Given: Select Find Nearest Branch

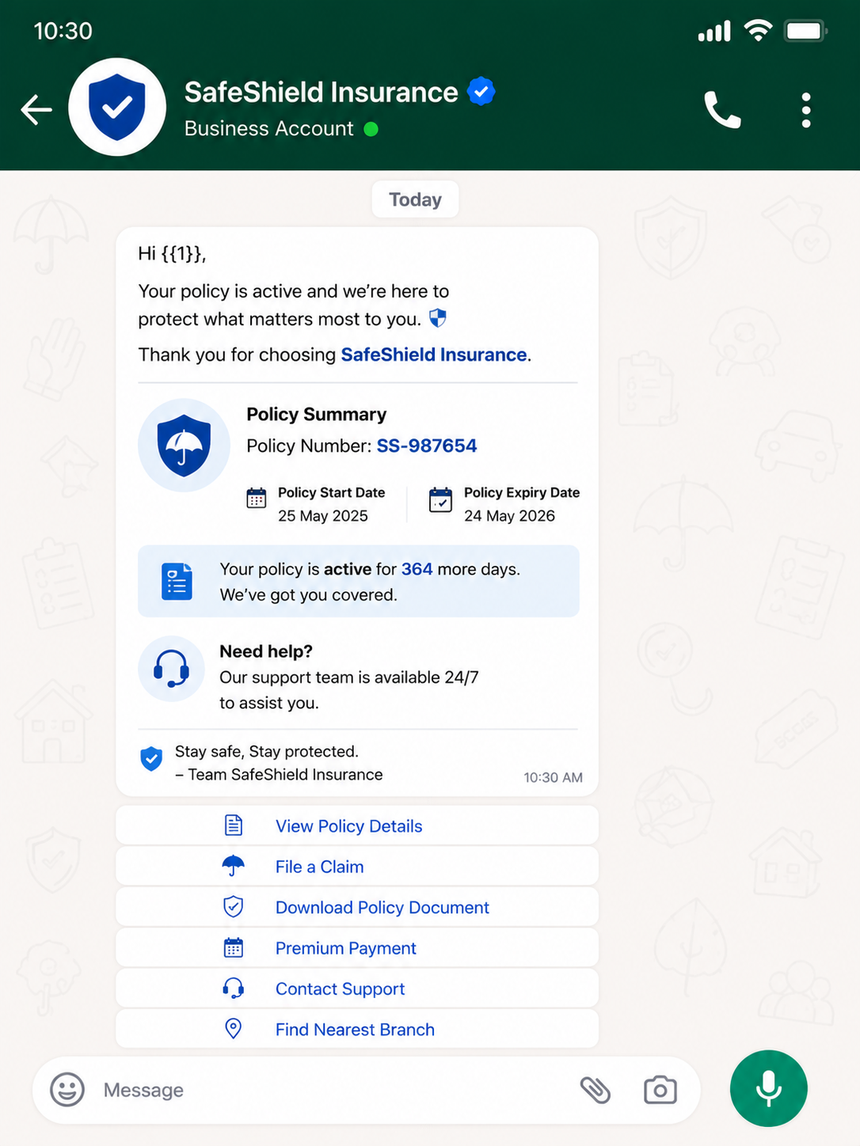Looking at the screenshot, I should pyautogui.click(x=357, y=1029).
